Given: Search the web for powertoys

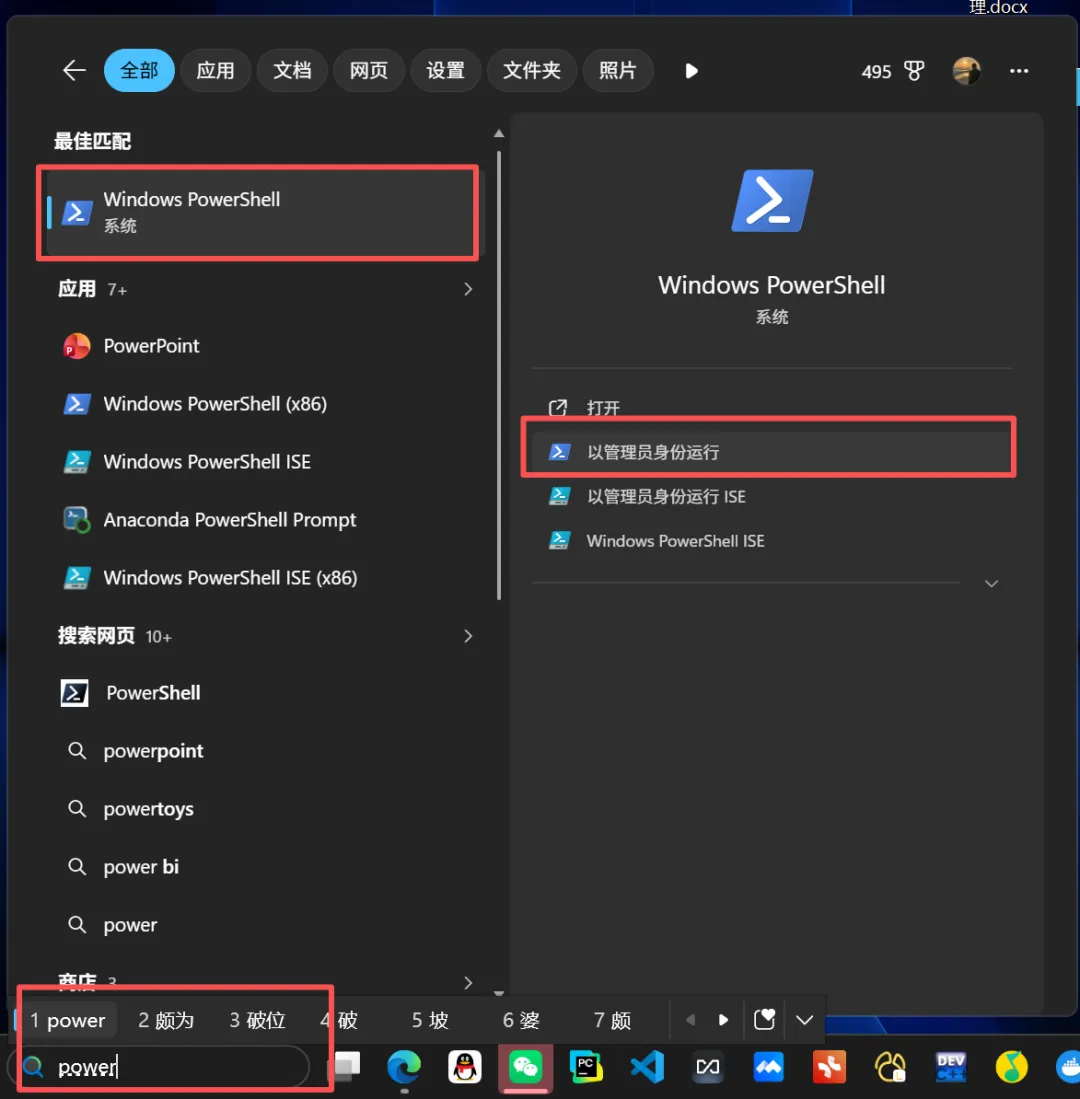Looking at the screenshot, I should pyautogui.click(x=266, y=809).
